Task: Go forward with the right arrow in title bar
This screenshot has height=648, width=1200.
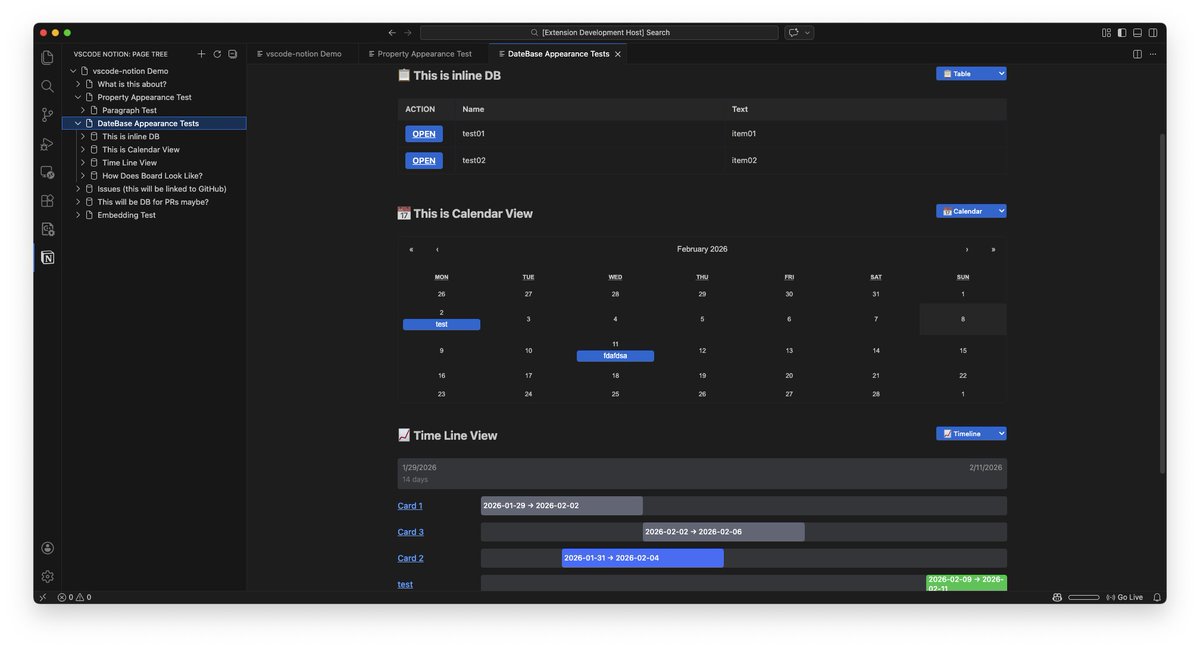Action: 407,32
